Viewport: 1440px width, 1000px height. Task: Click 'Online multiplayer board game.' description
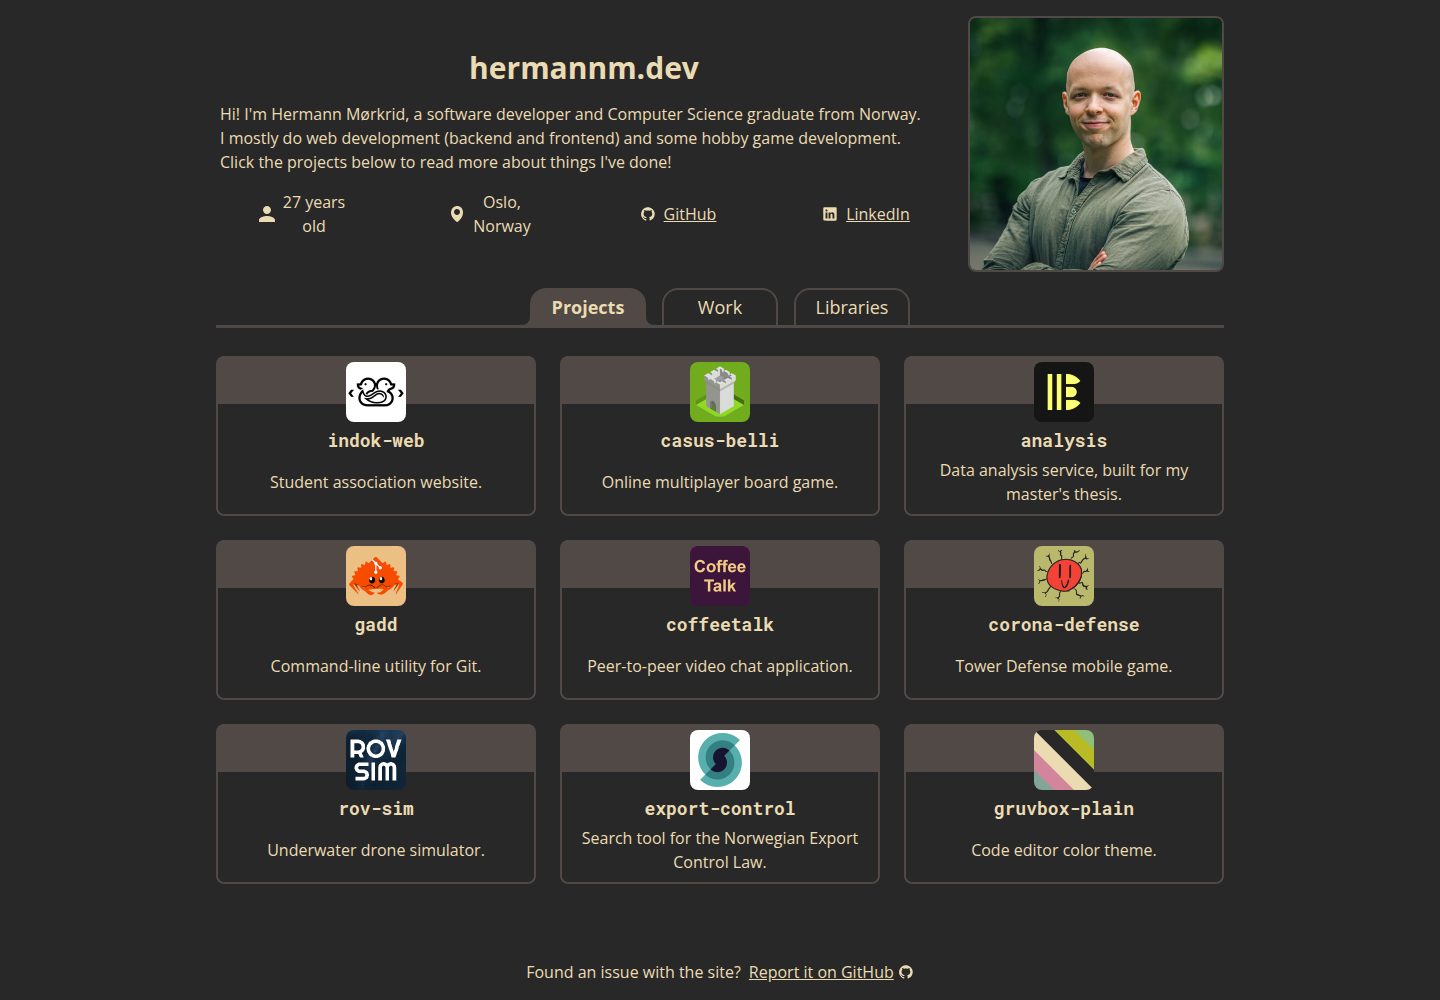pyautogui.click(x=720, y=482)
